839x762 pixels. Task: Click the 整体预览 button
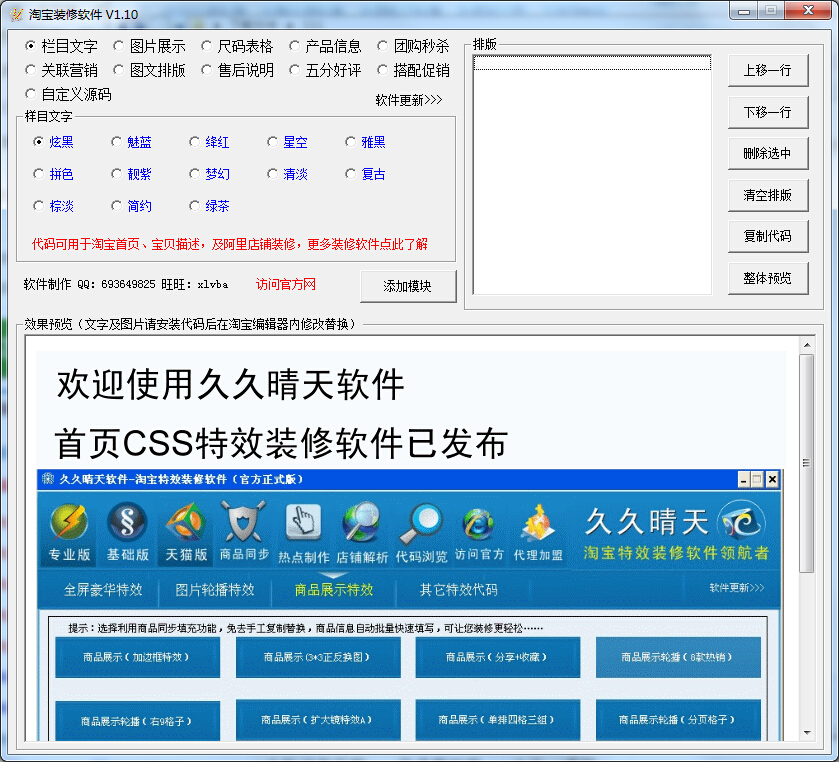(768, 278)
